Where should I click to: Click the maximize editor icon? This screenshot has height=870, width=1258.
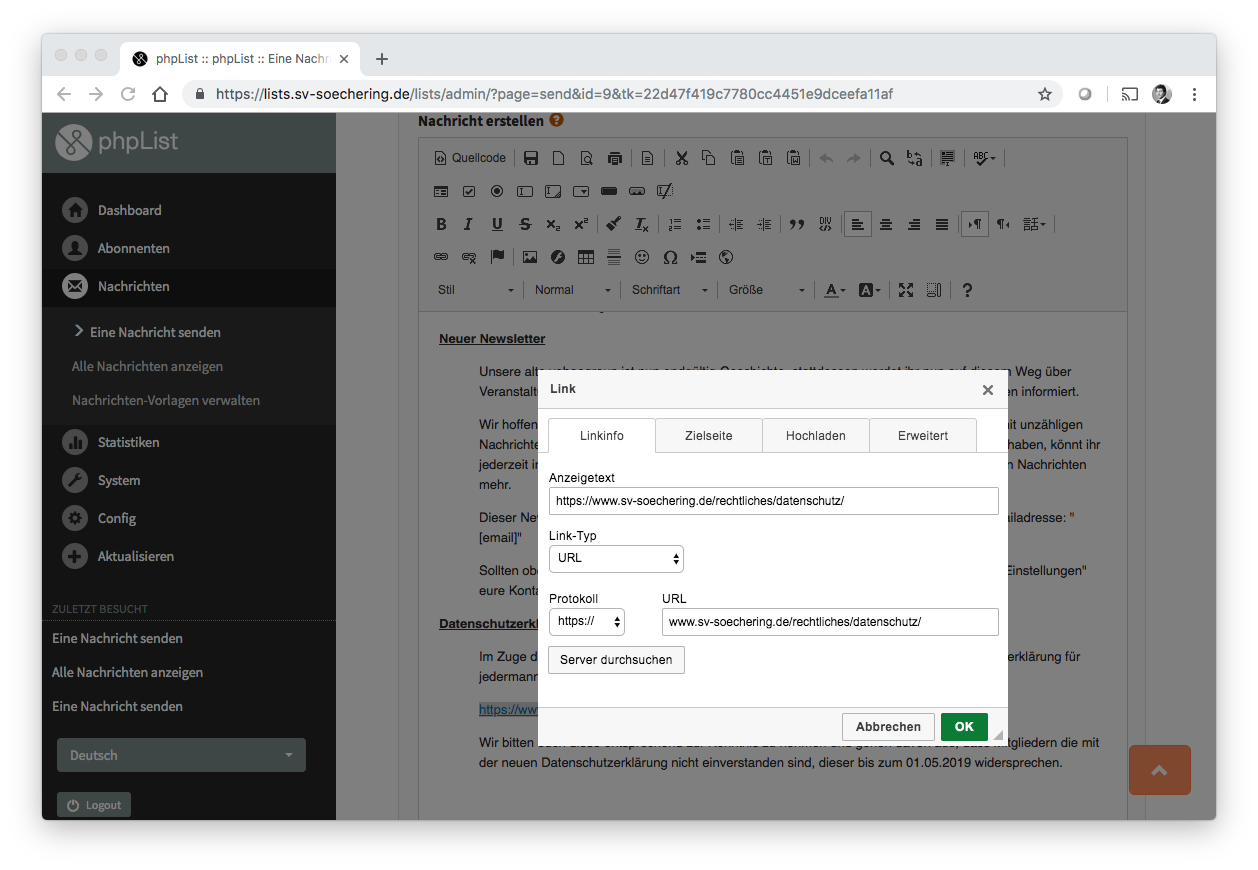coord(906,290)
